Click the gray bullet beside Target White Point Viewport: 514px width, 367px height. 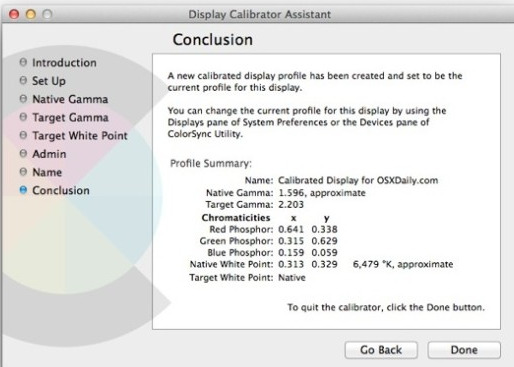[x=23, y=135]
